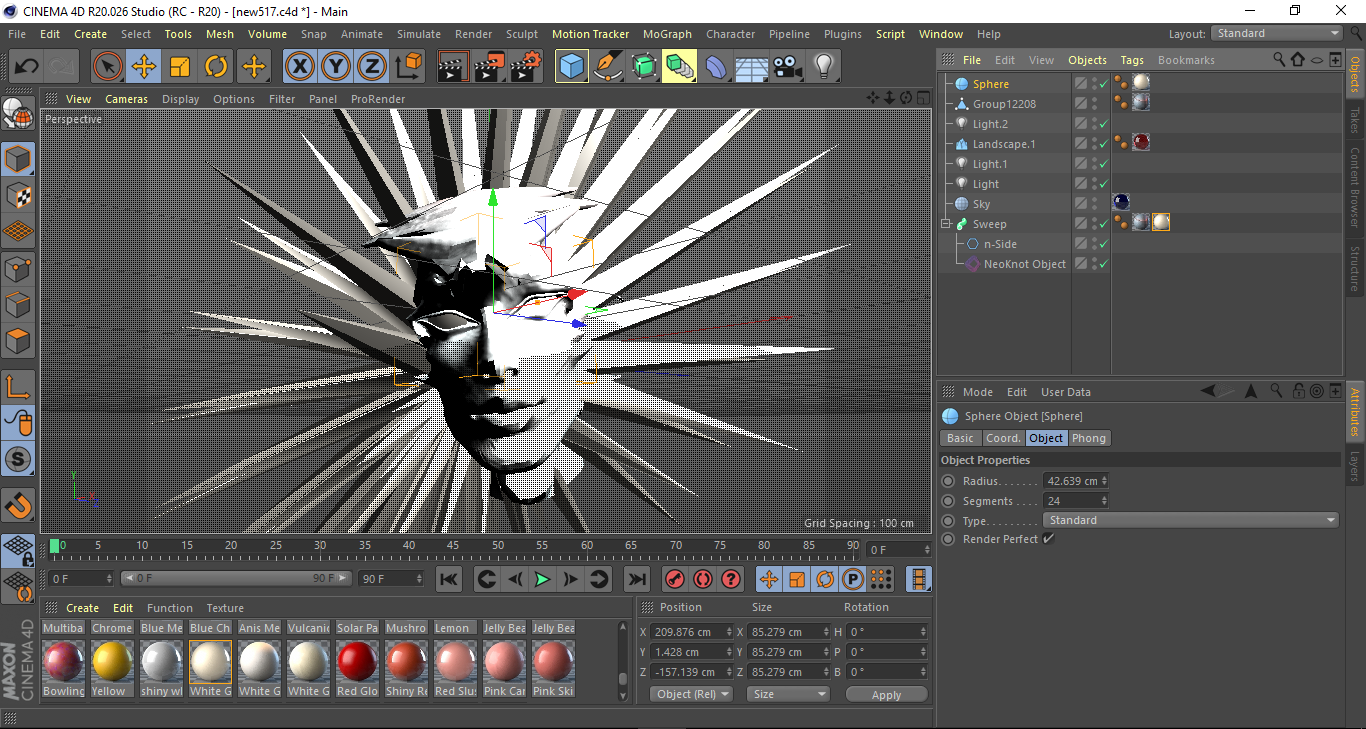
Task: Click the Radius input field
Action: click(1071, 481)
